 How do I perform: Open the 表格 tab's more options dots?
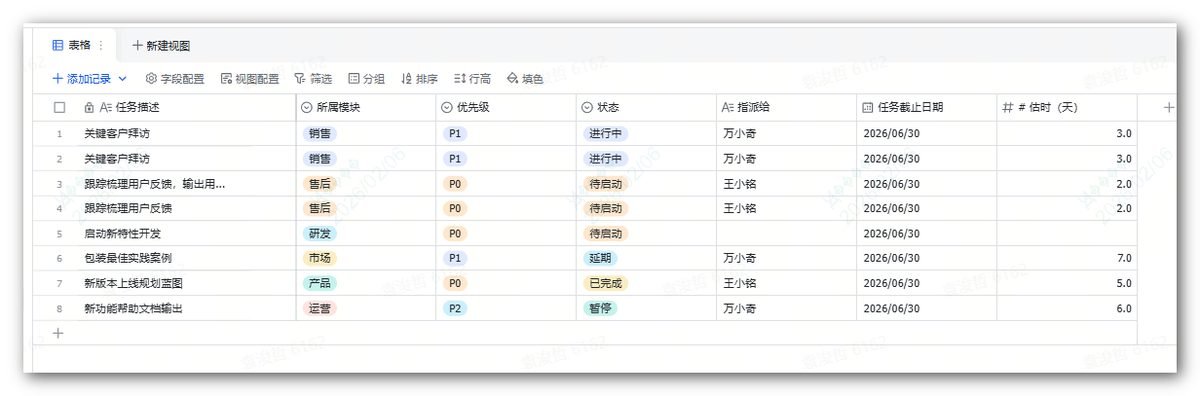click(101, 45)
